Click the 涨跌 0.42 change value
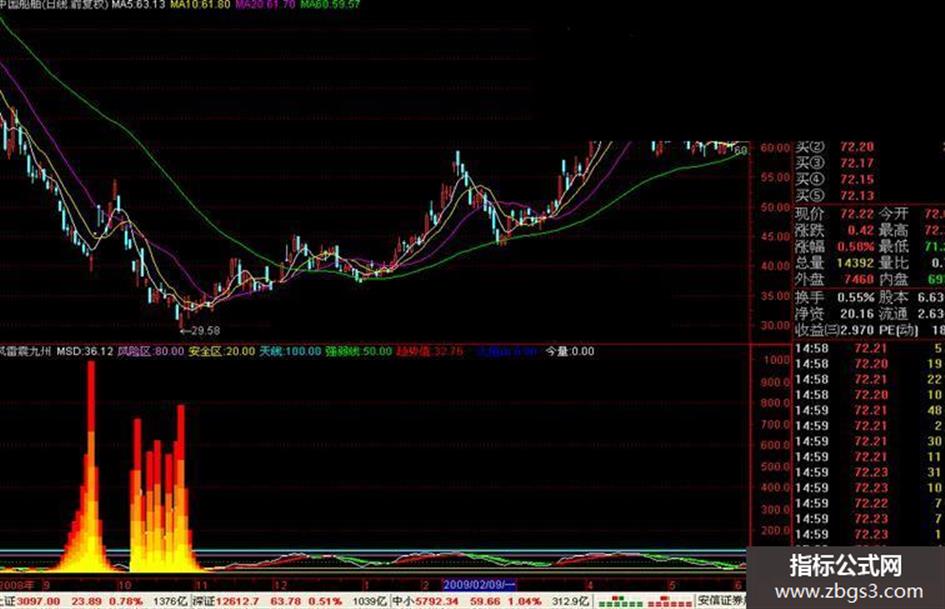Screen dimensions: 945x609 coord(860,230)
